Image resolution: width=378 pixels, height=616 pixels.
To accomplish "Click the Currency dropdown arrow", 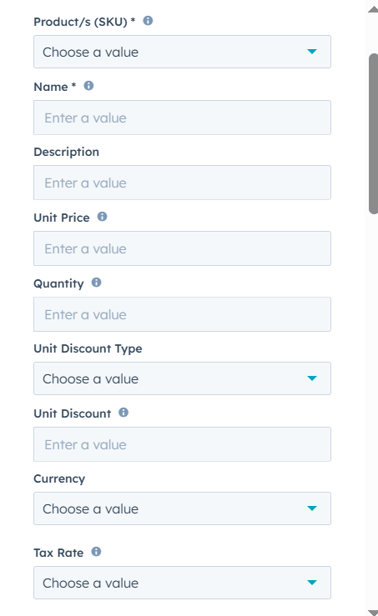I will pos(312,508).
